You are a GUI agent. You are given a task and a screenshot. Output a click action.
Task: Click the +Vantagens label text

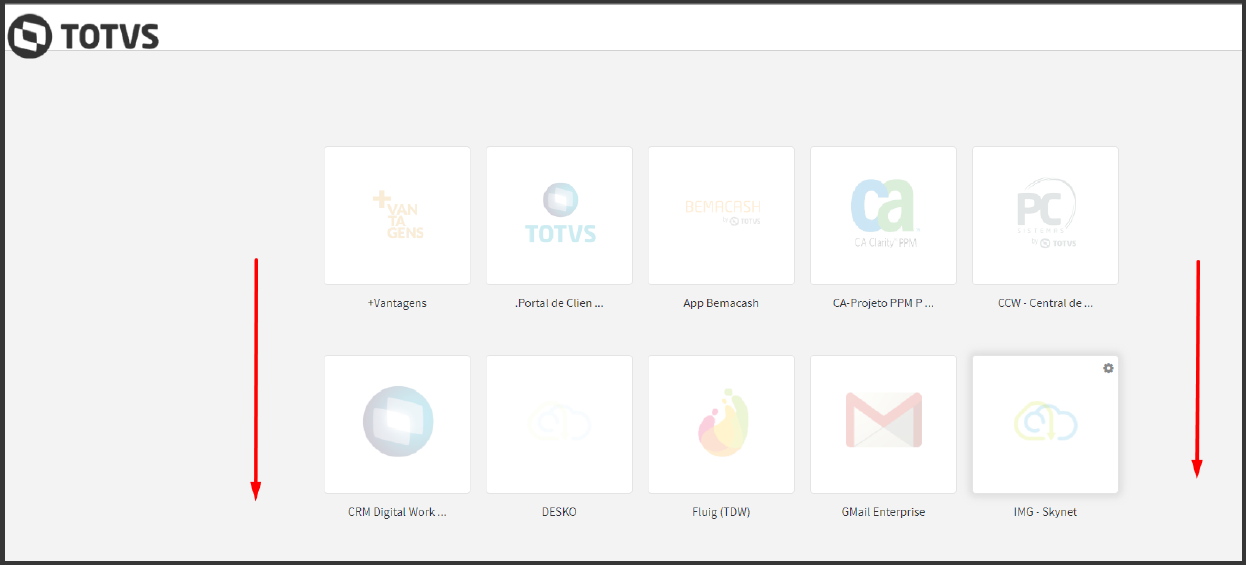(397, 303)
